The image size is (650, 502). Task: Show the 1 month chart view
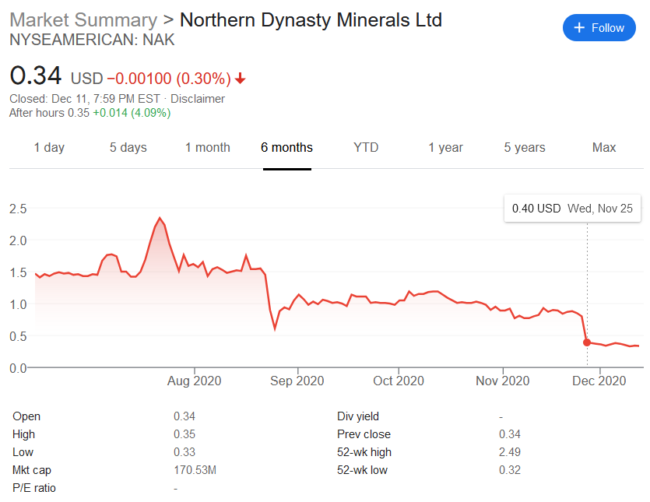[x=207, y=147]
